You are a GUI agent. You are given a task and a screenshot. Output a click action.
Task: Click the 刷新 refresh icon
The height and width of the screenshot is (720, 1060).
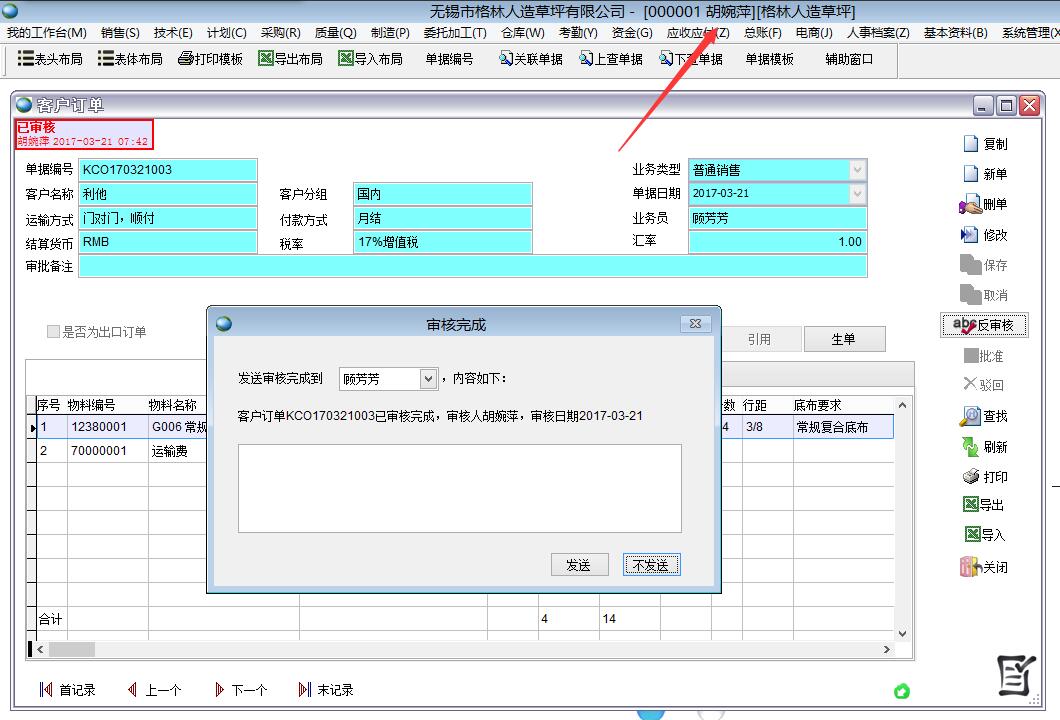click(x=970, y=446)
